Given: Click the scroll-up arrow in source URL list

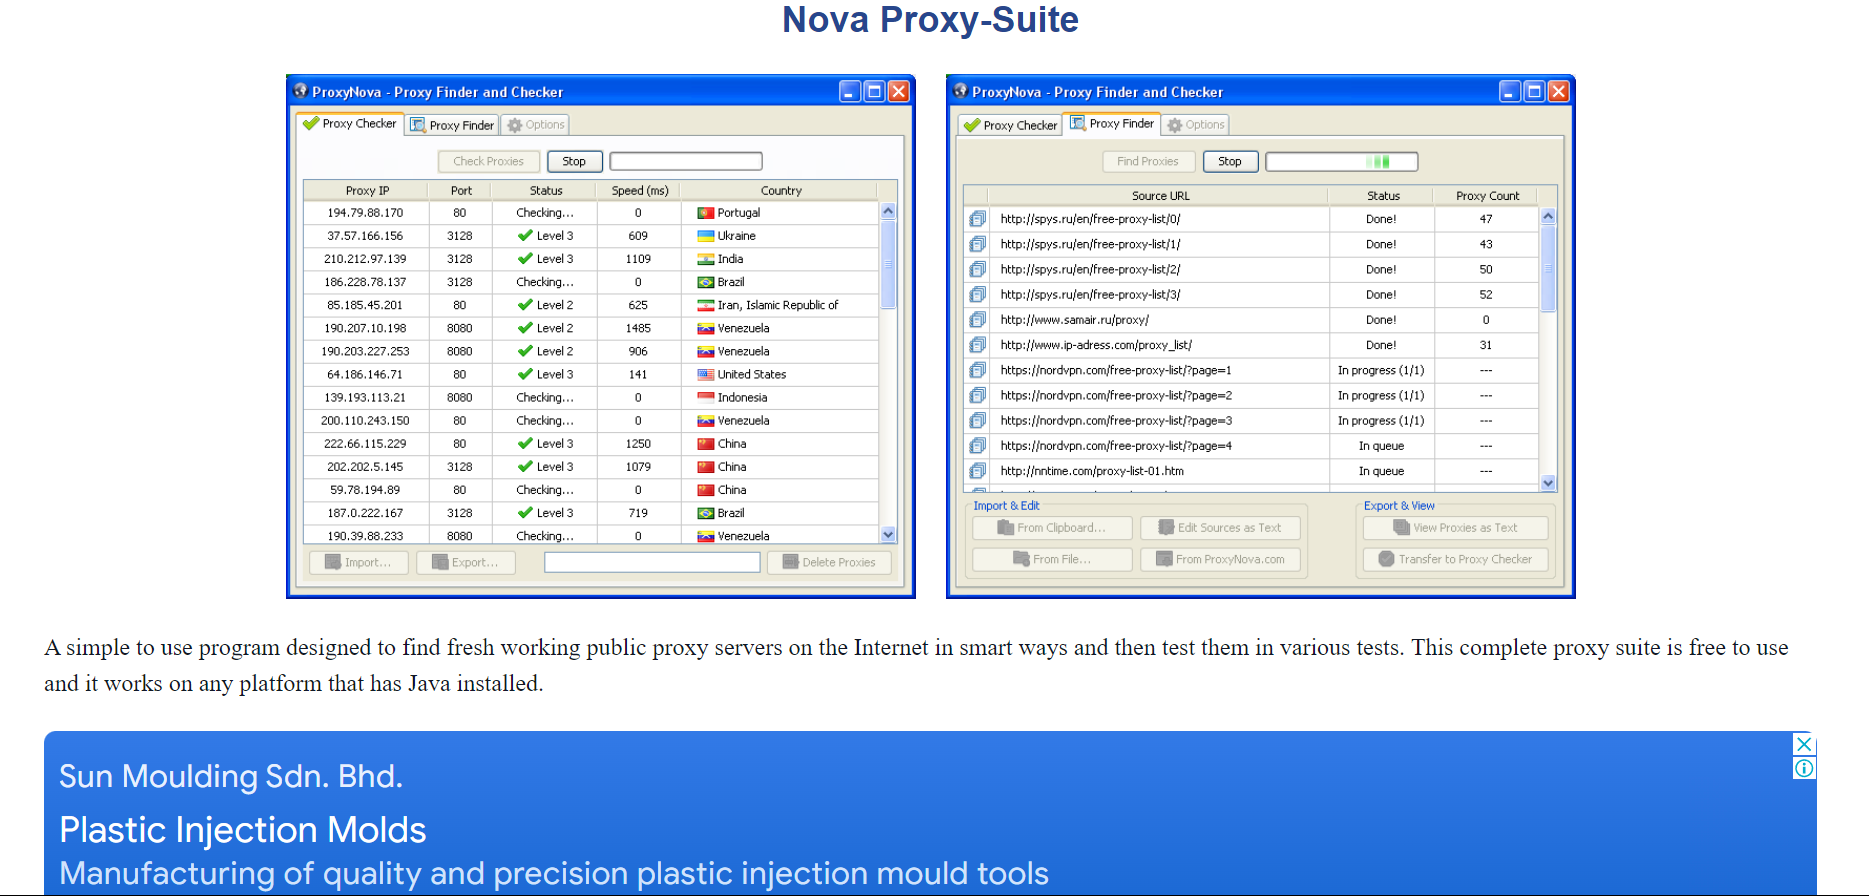Looking at the screenshot, I should (x=1548, y=216).
